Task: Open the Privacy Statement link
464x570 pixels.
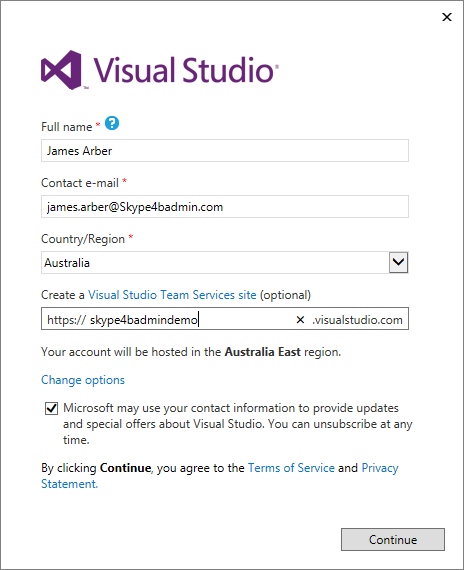Action: pos(220,476)
